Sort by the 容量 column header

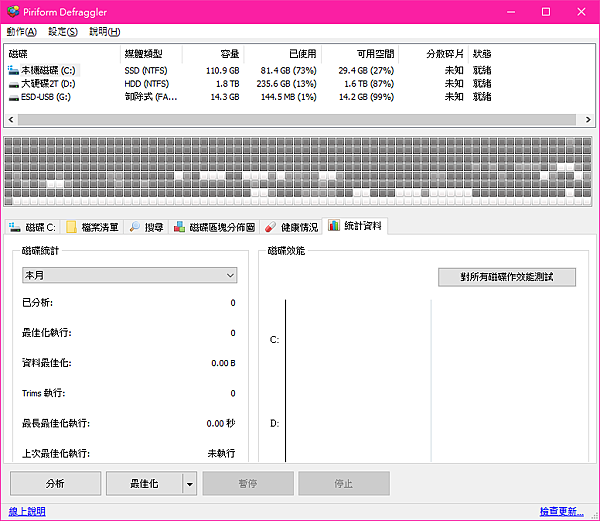click(x=213, y=54)
